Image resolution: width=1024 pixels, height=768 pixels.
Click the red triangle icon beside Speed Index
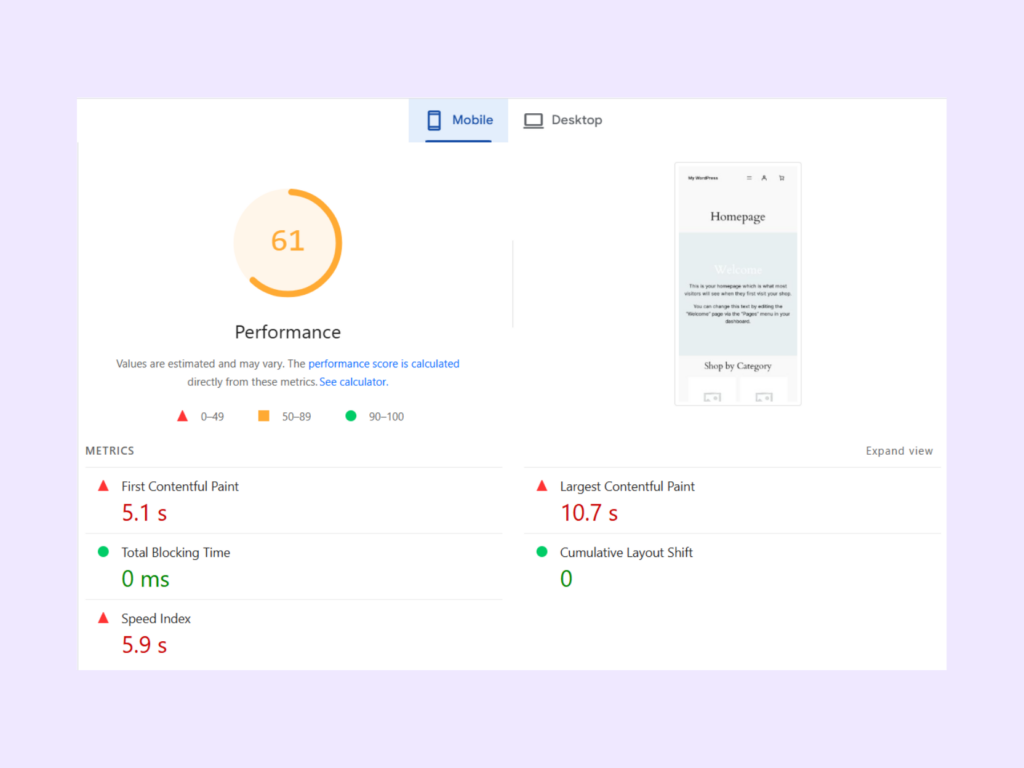(x=103, y=618)
